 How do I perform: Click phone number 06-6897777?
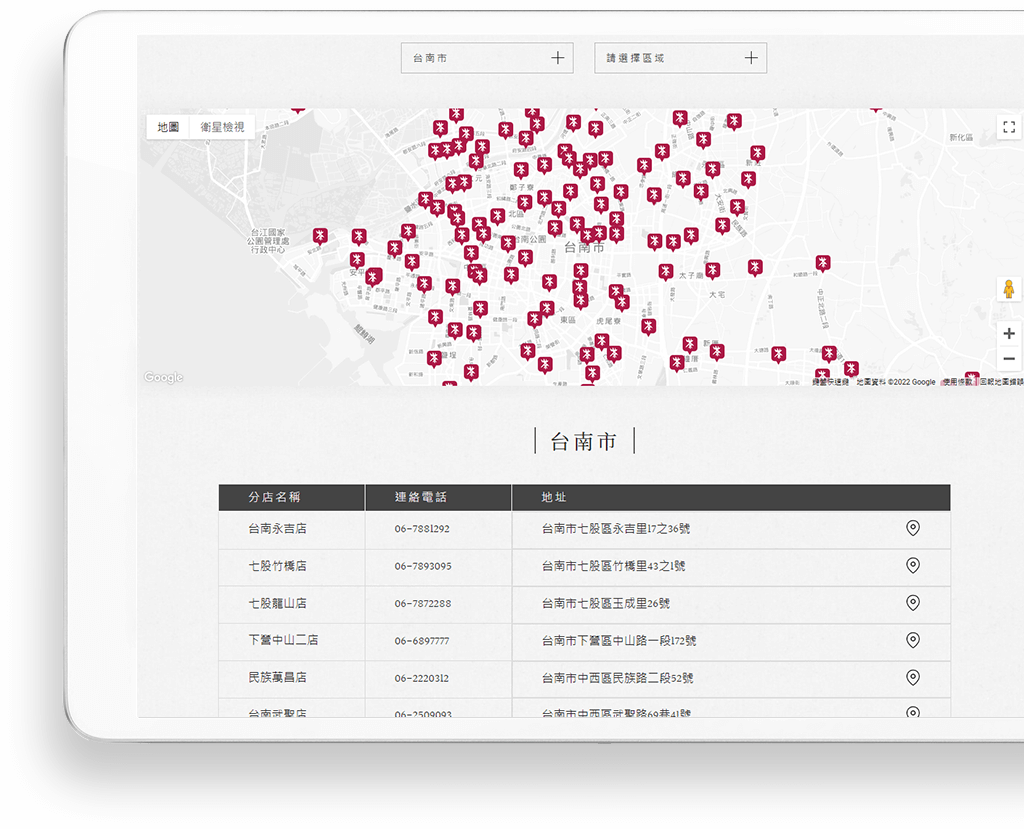[x=422, y=641]
